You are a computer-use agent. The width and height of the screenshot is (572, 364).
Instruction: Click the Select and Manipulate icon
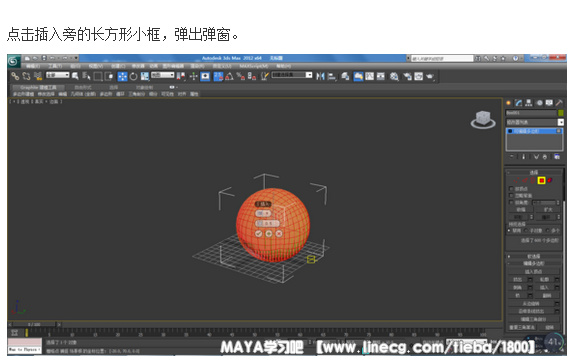(193, 76)
